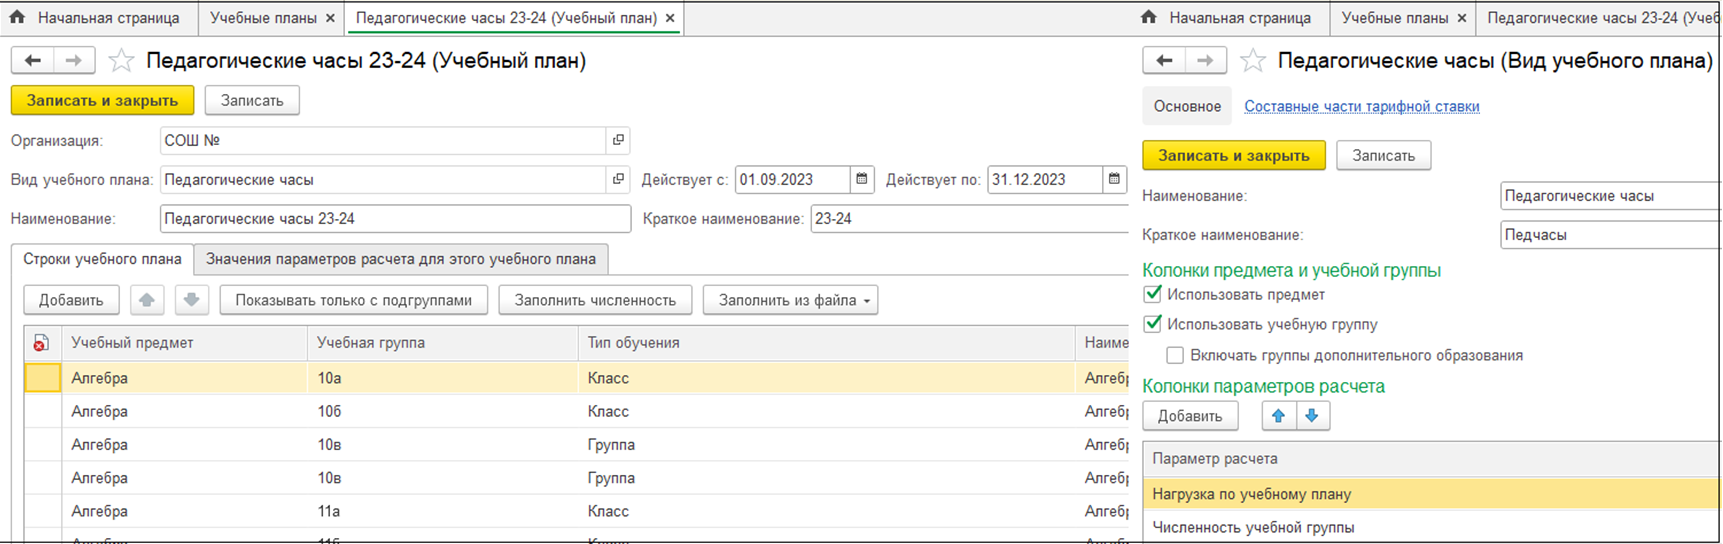Open the Организация field link icon

(618, 140)
